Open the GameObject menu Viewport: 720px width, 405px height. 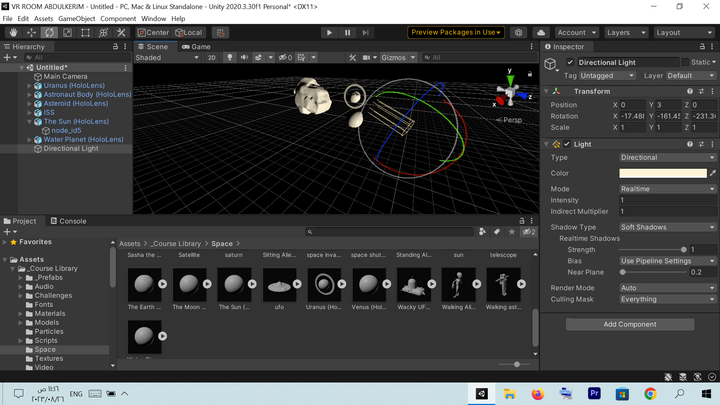76,18
